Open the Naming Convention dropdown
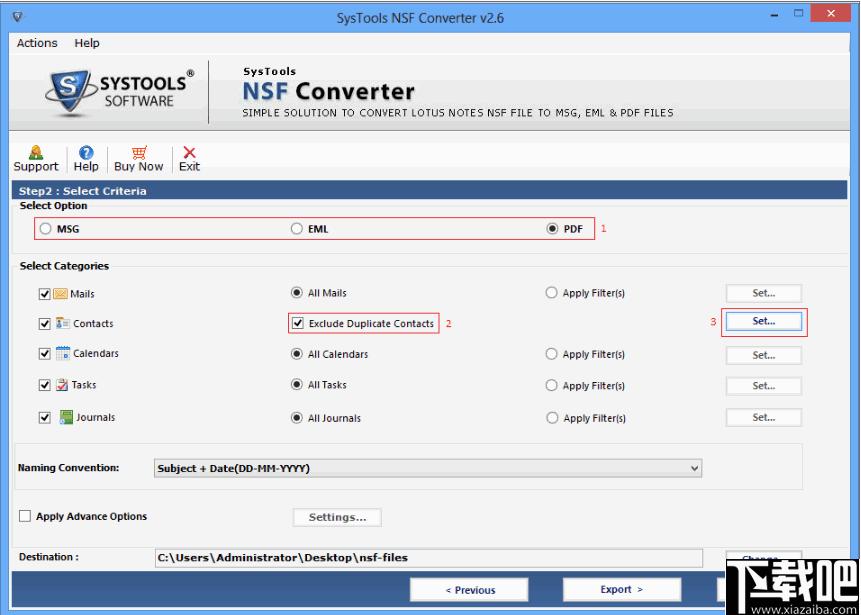The height and width of the screenshot is (615, 861). [x=428, y=468]
